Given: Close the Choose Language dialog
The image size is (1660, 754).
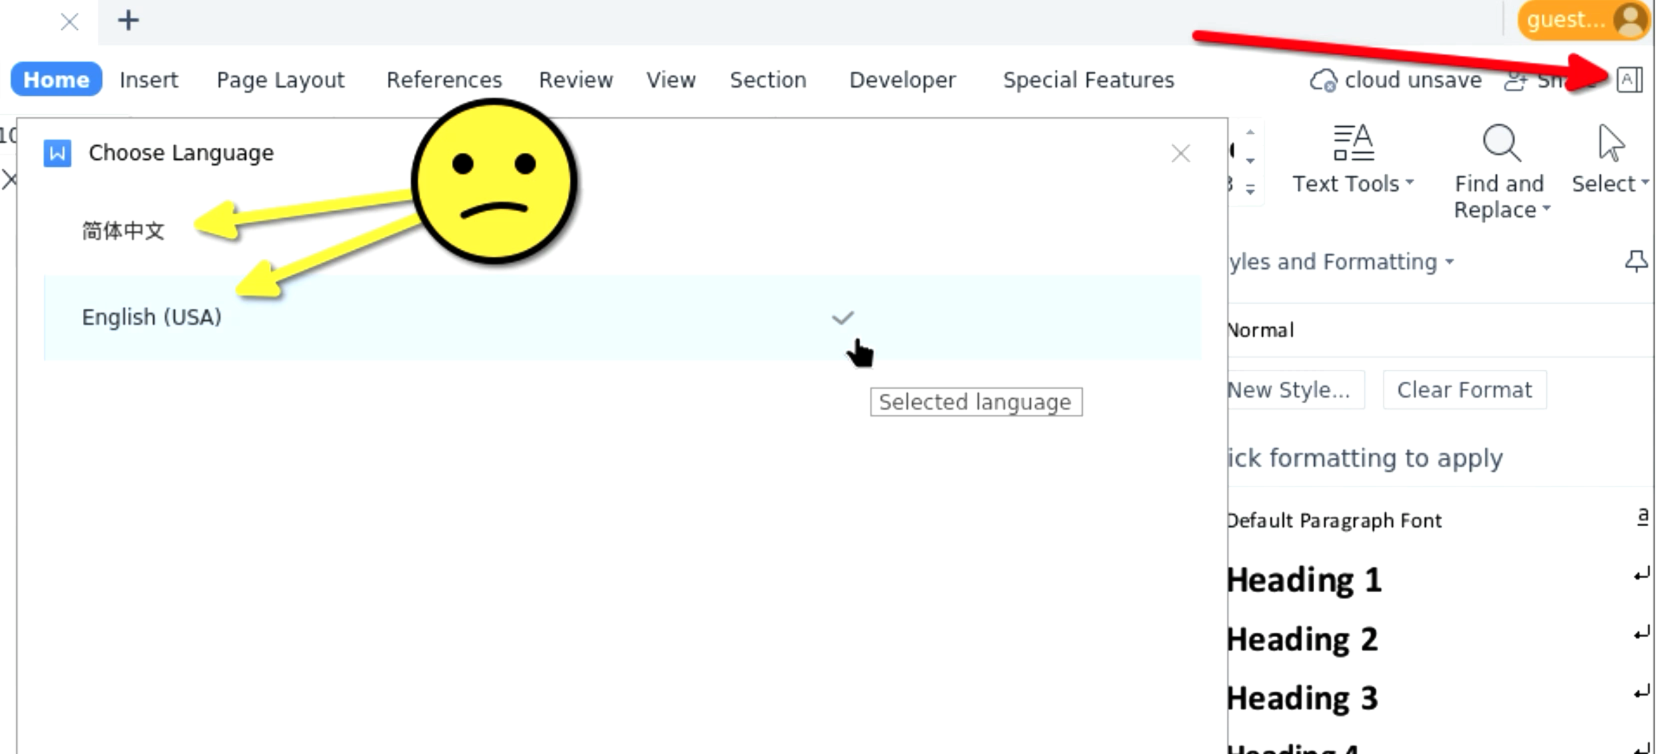Looking at the screenshot, I should click(1180, 153).
